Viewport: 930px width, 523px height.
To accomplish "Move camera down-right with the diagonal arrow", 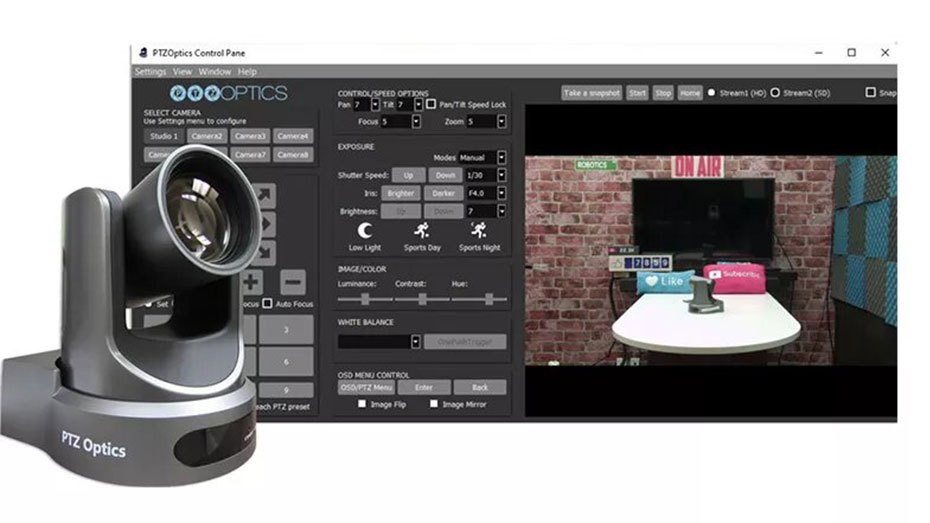I will [266, 253].
